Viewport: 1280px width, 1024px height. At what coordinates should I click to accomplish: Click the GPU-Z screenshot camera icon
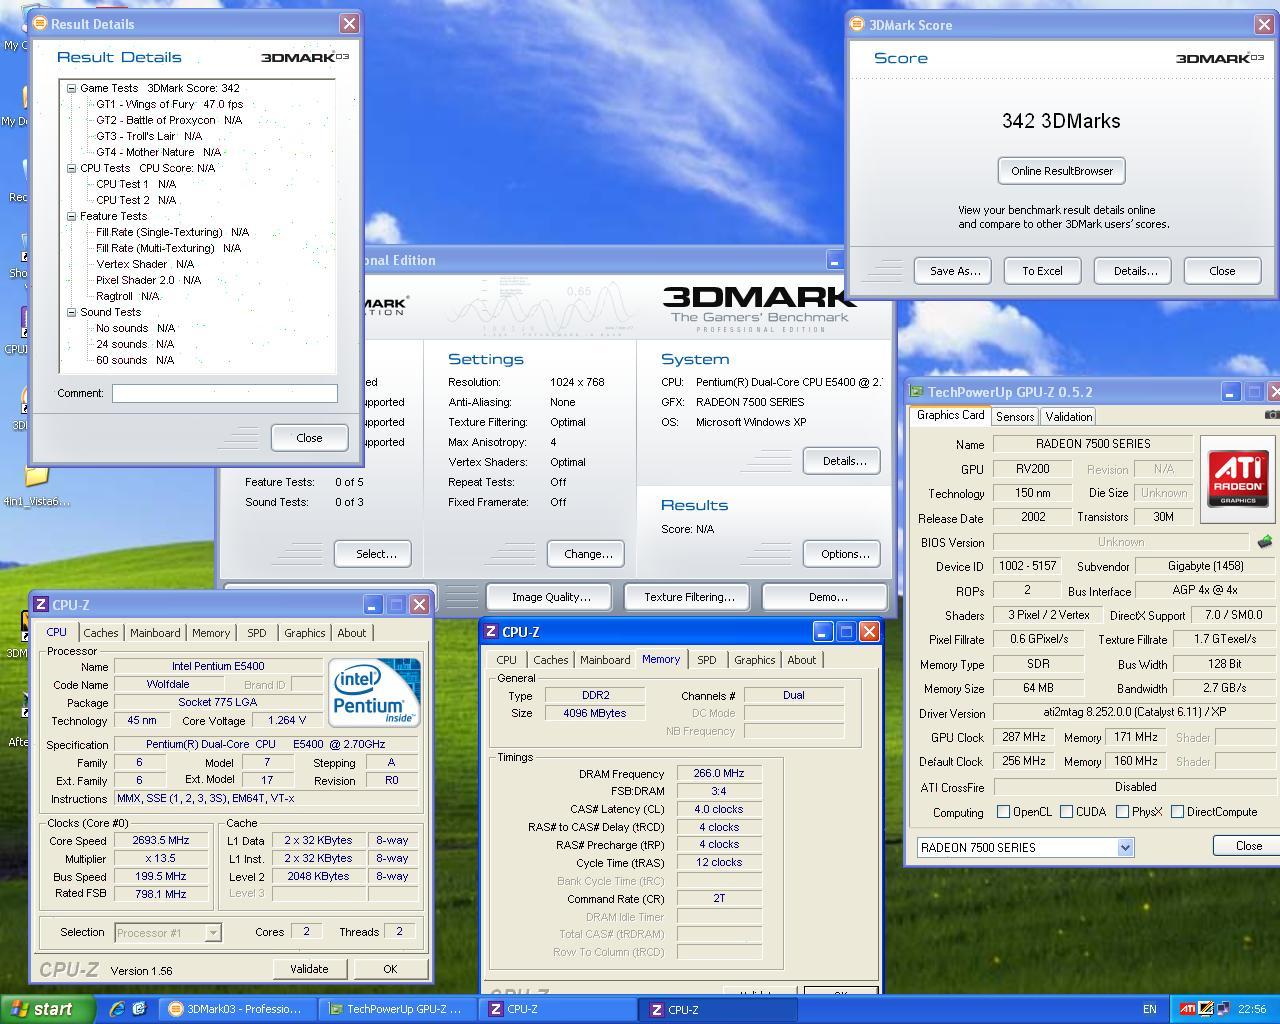[x=1272, y=414]
